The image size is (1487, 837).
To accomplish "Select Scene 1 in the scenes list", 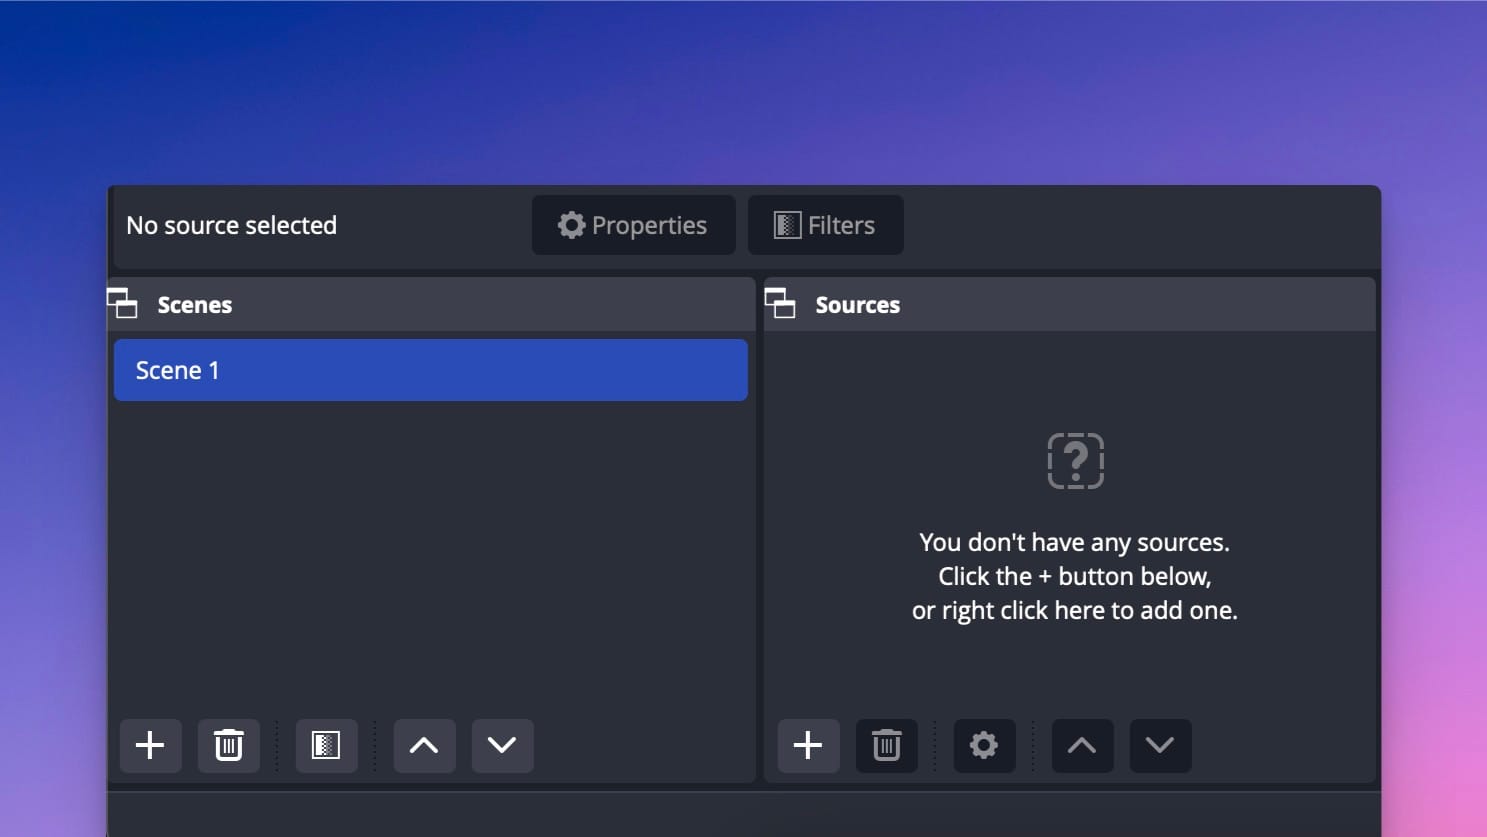I will [430, 370].
